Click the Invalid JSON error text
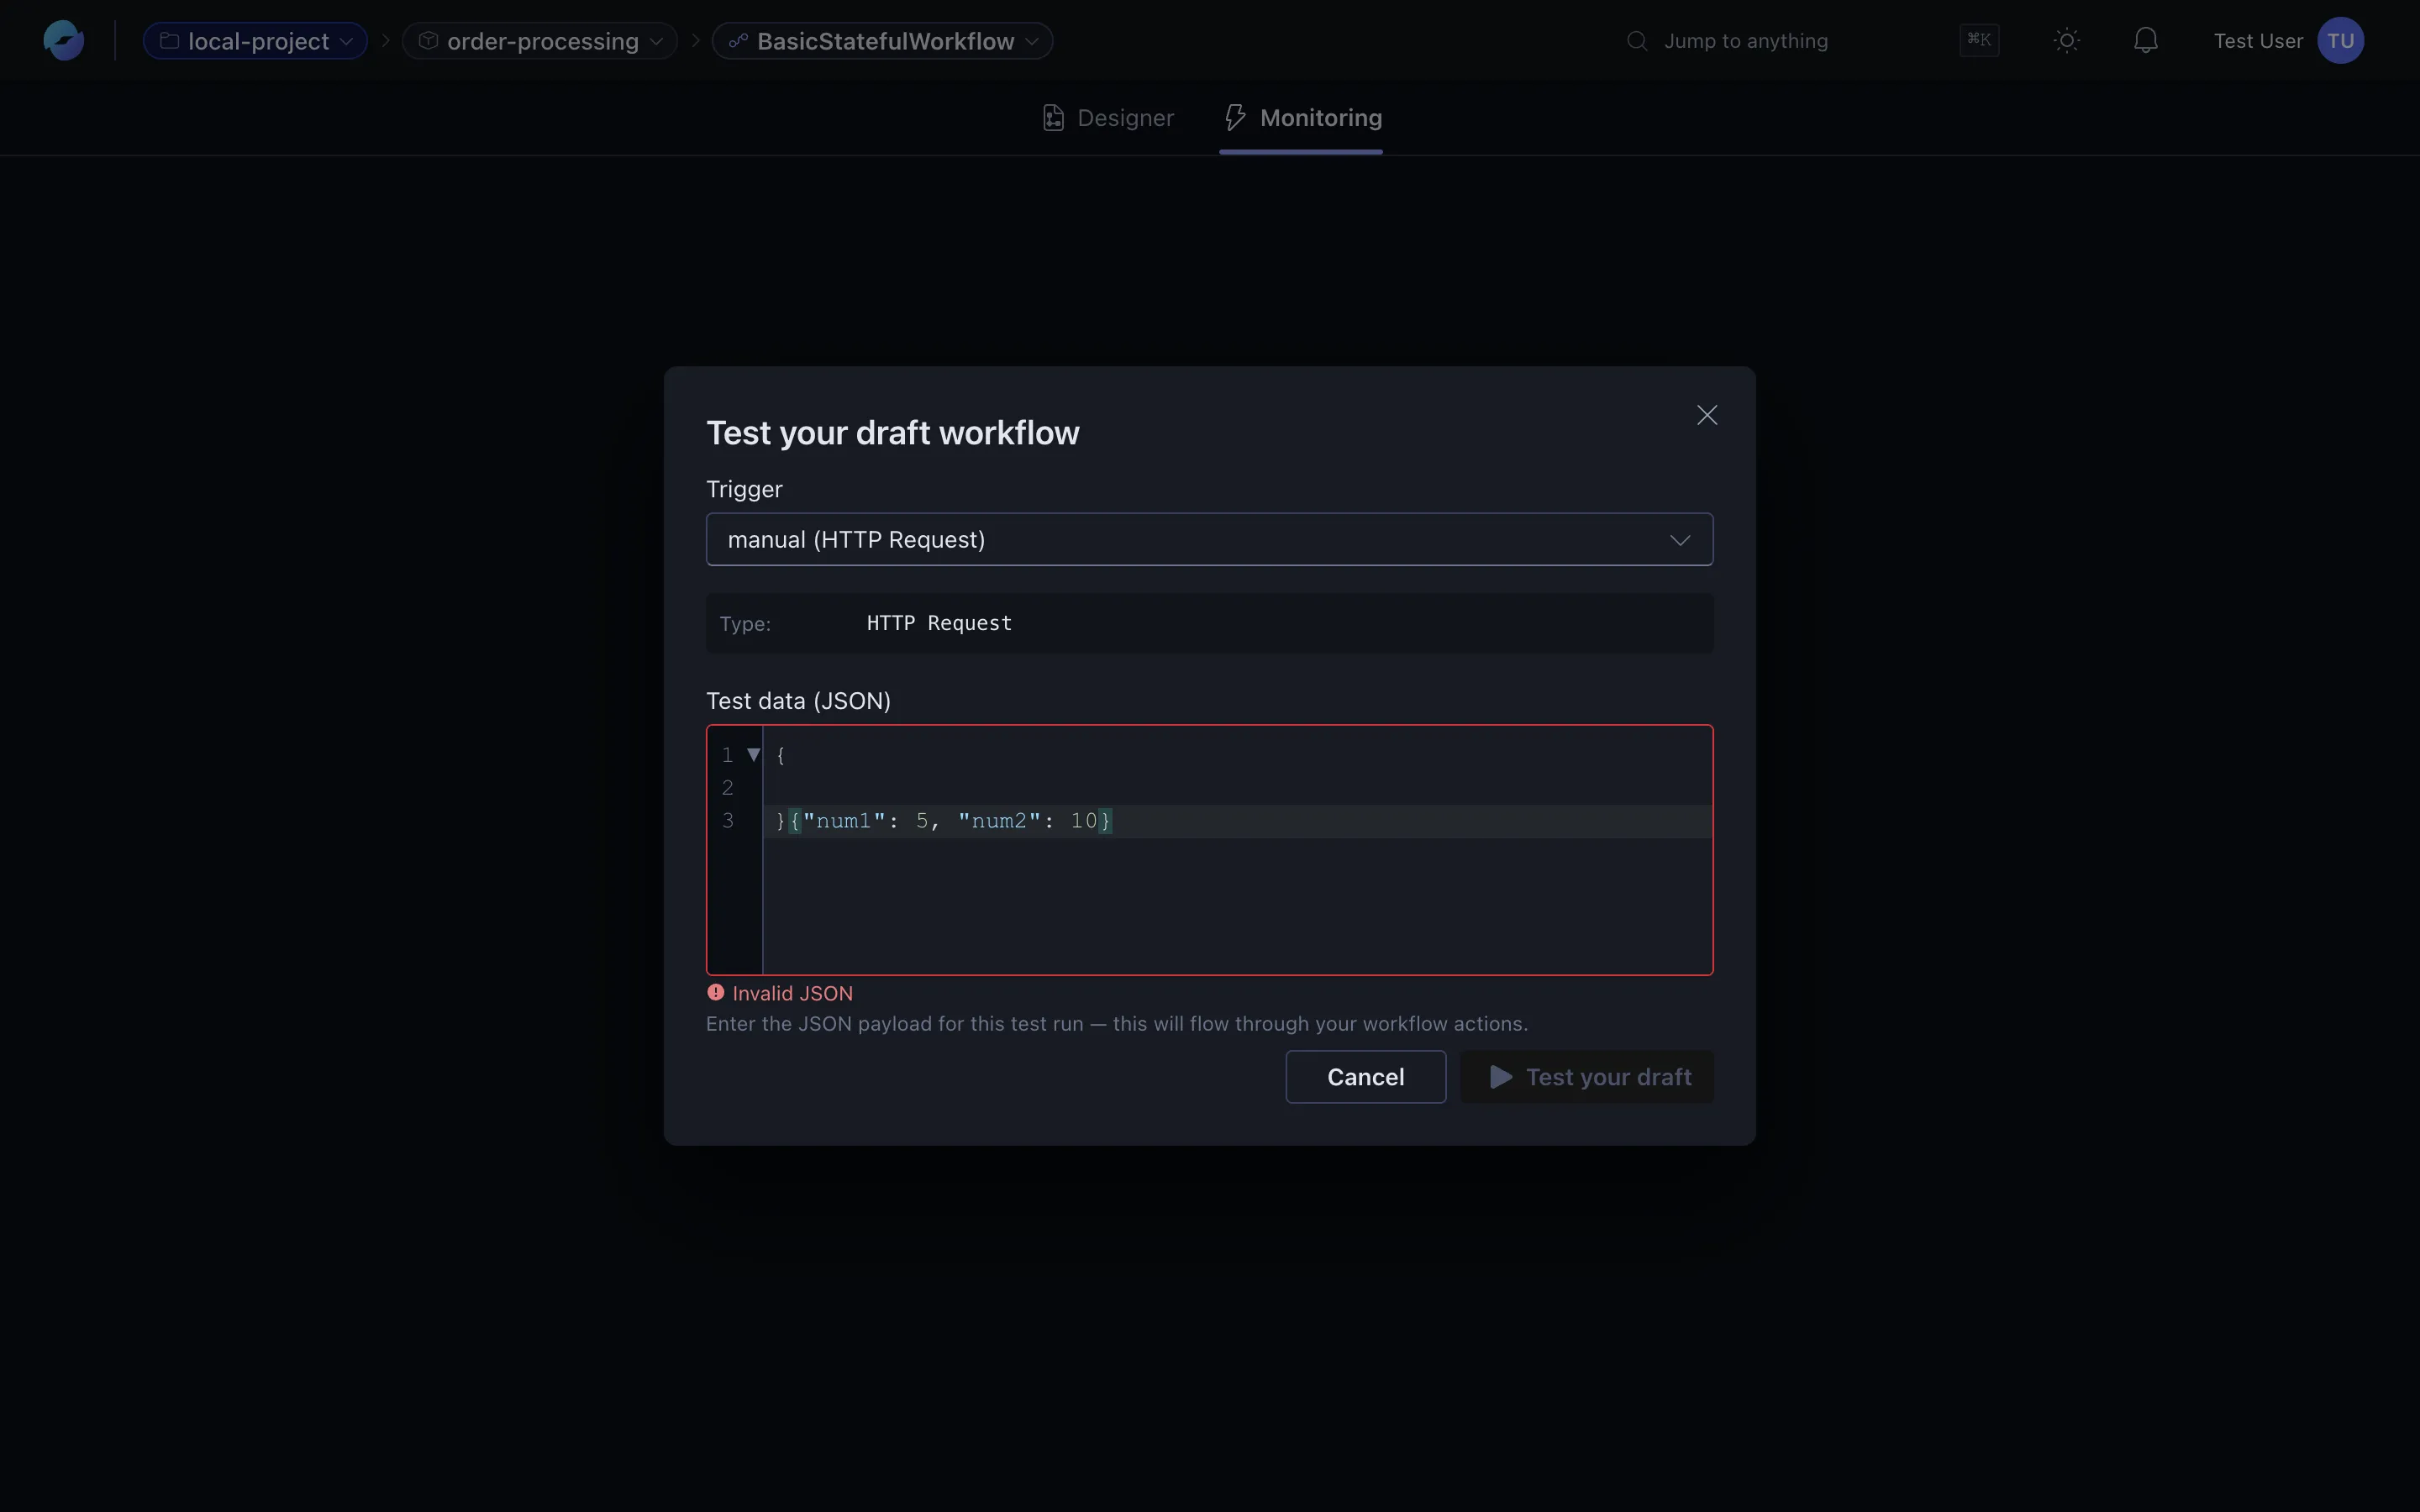The height and width of the screenshot is (1512, 2420). pos(792,993)
